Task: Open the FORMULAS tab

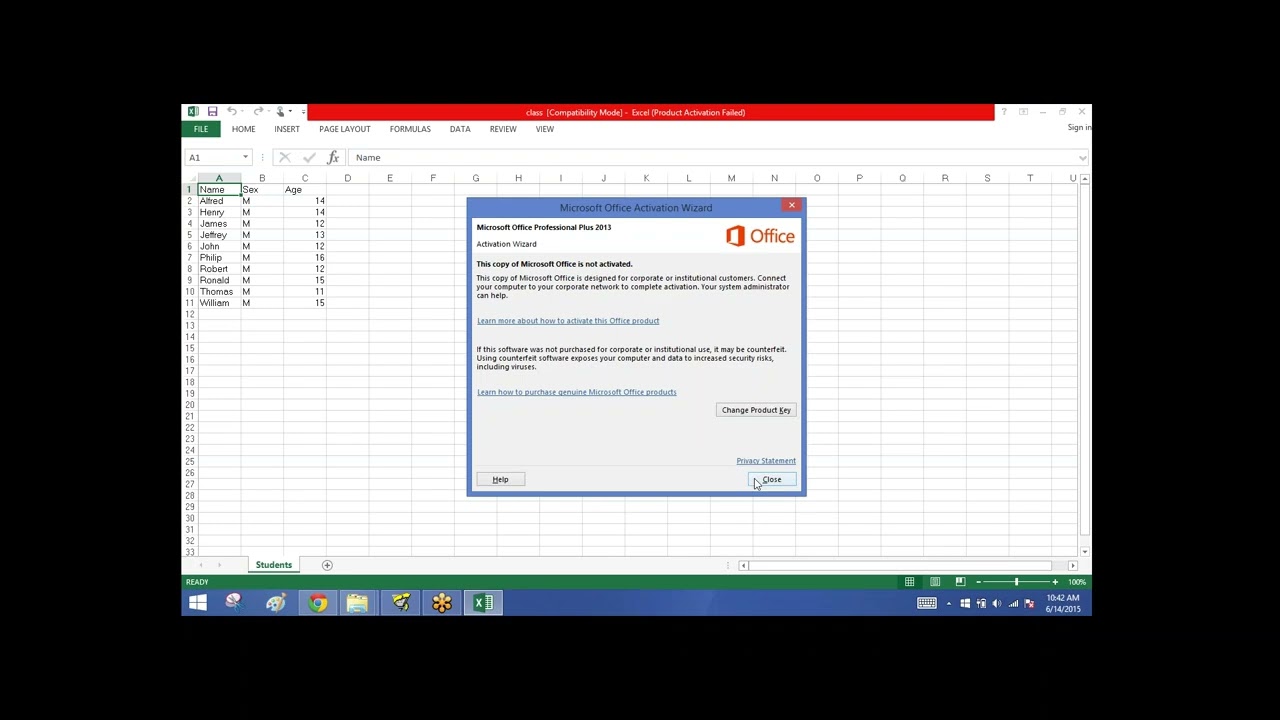Action: click(x=410, y=129)
